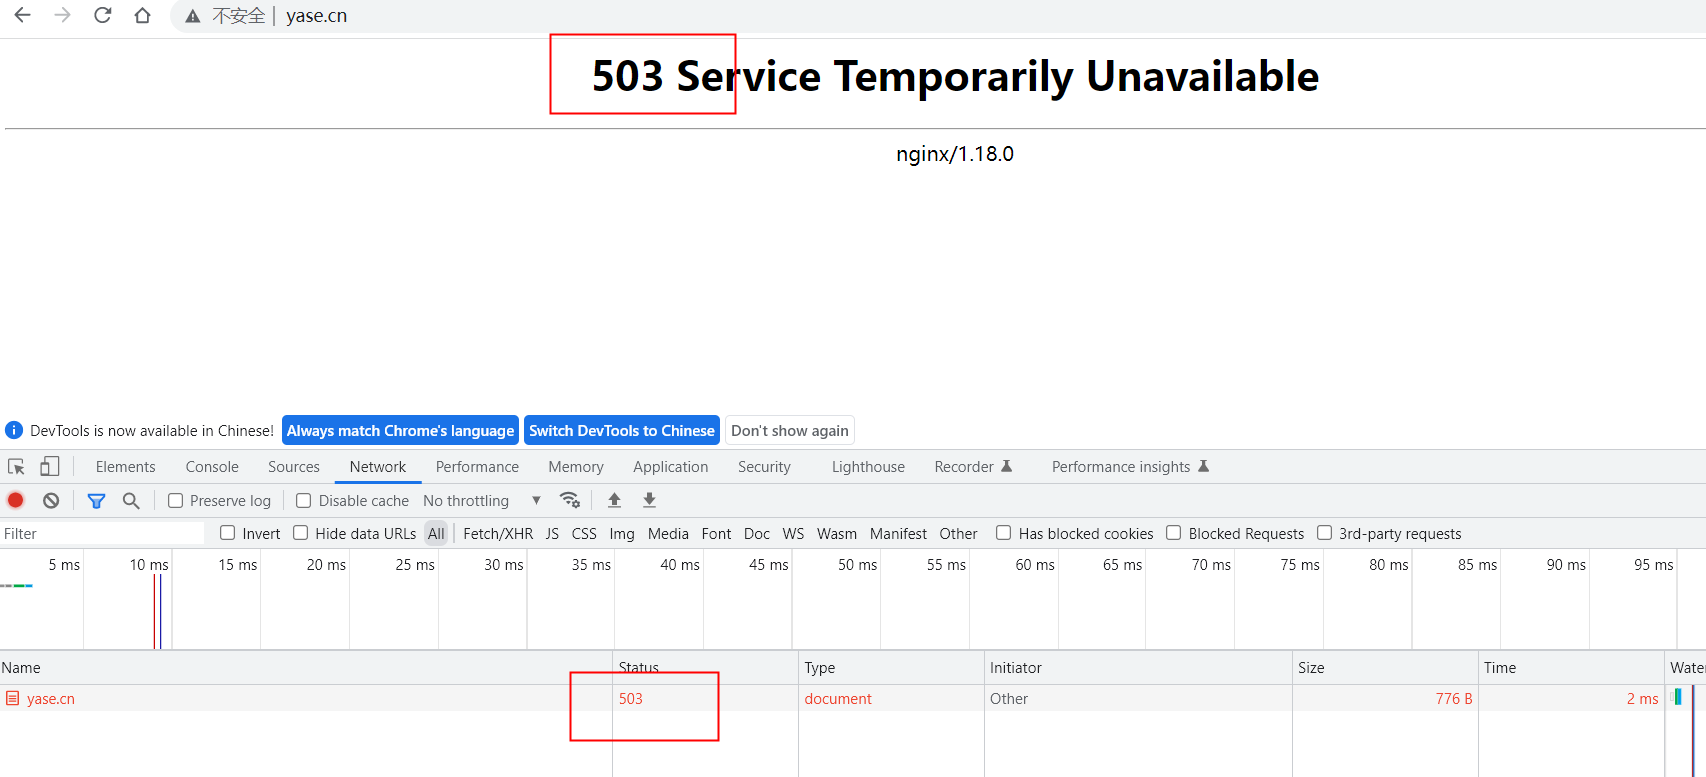
Task: Filter requests by Img
Action: pos(622,534)
